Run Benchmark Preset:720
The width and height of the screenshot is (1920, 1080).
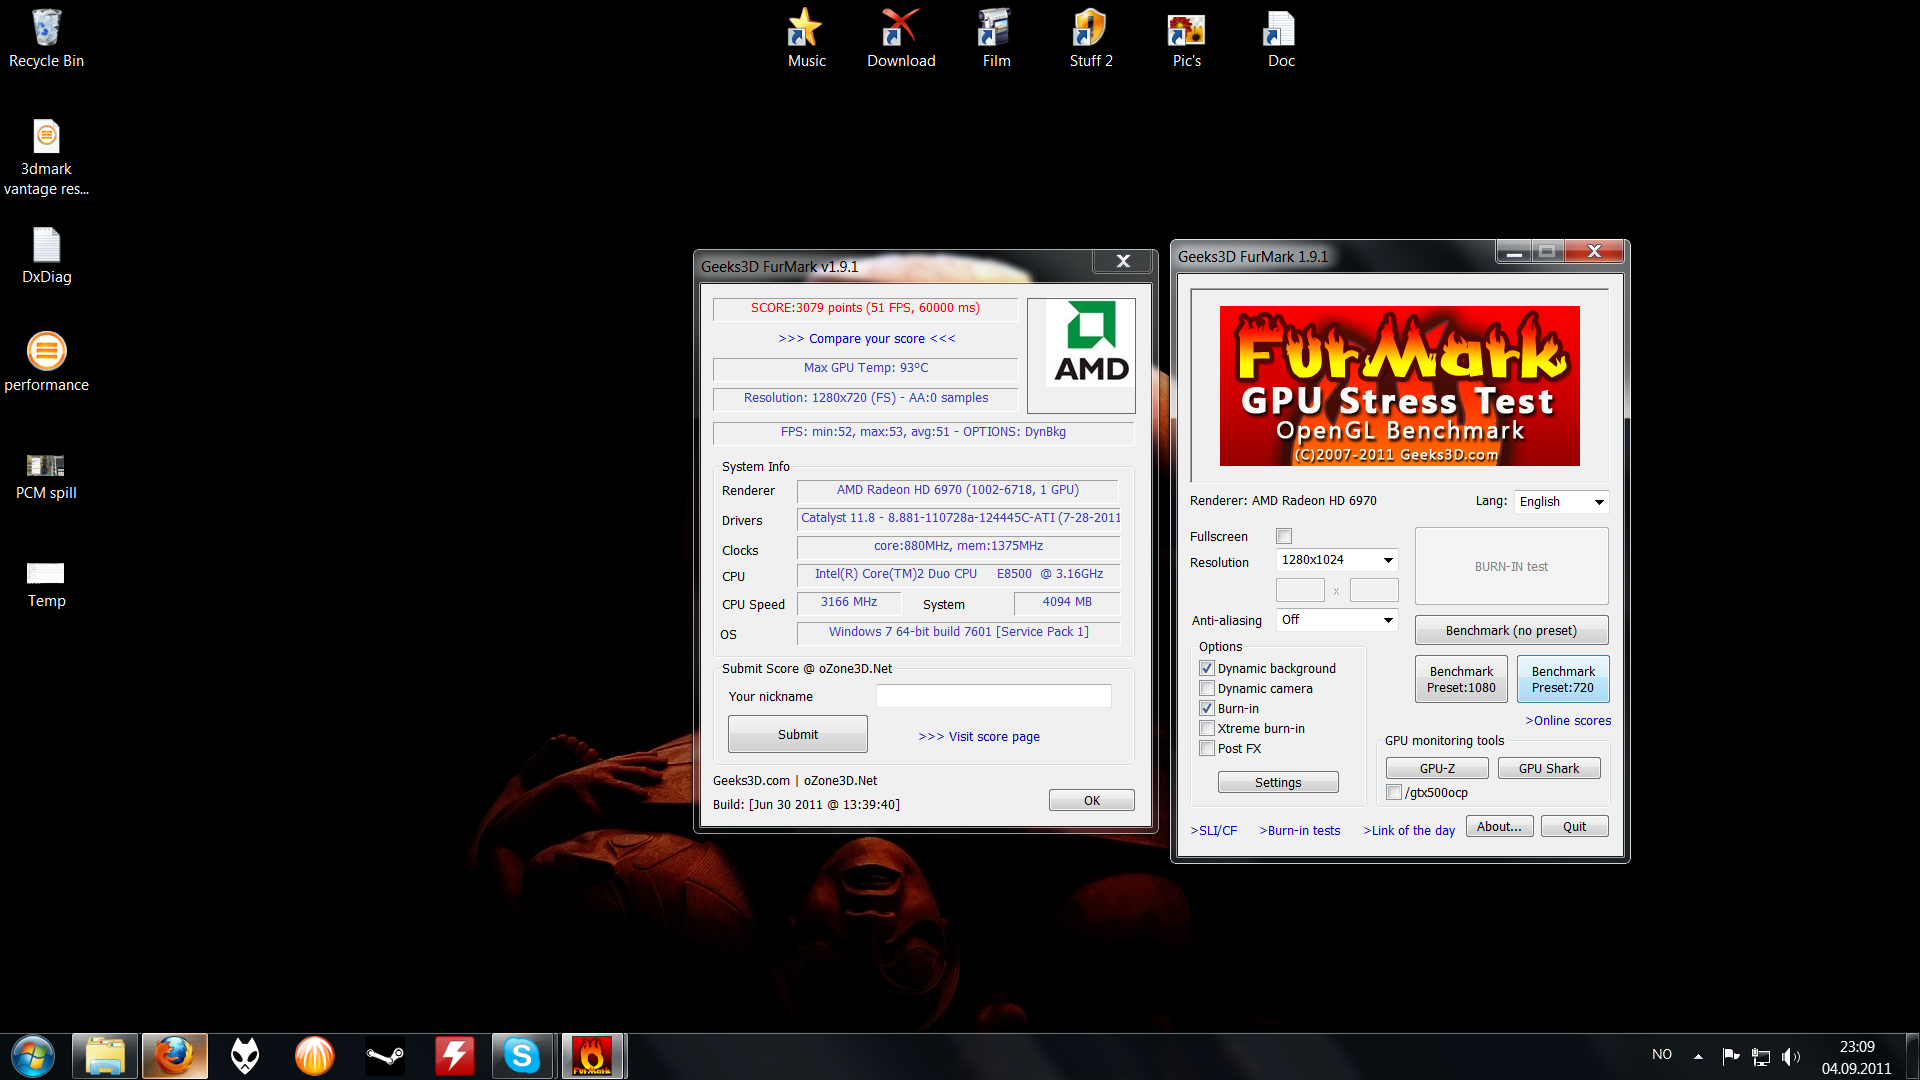pyautogui.click(x=1562, y=679)
